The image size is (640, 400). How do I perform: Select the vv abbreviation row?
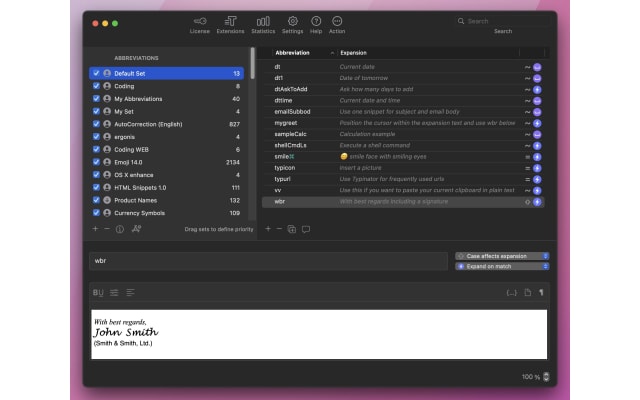(403, 190)
